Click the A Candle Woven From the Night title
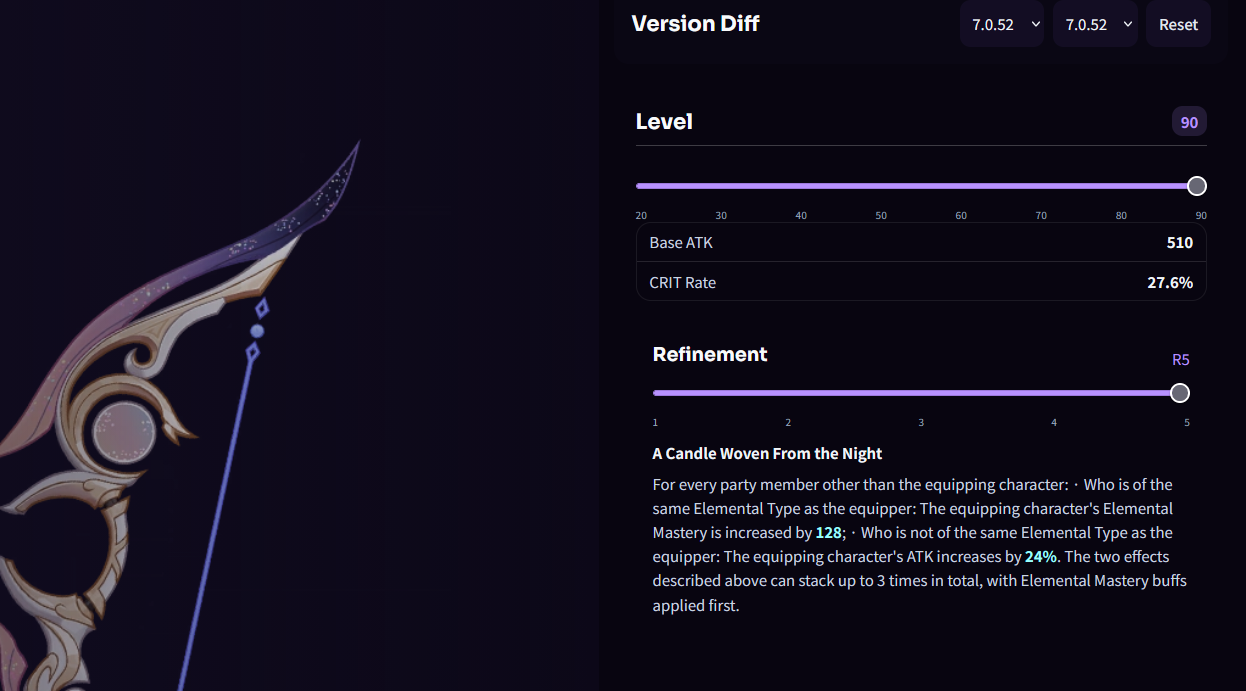 pyautogui.click(x=767, y=454)
